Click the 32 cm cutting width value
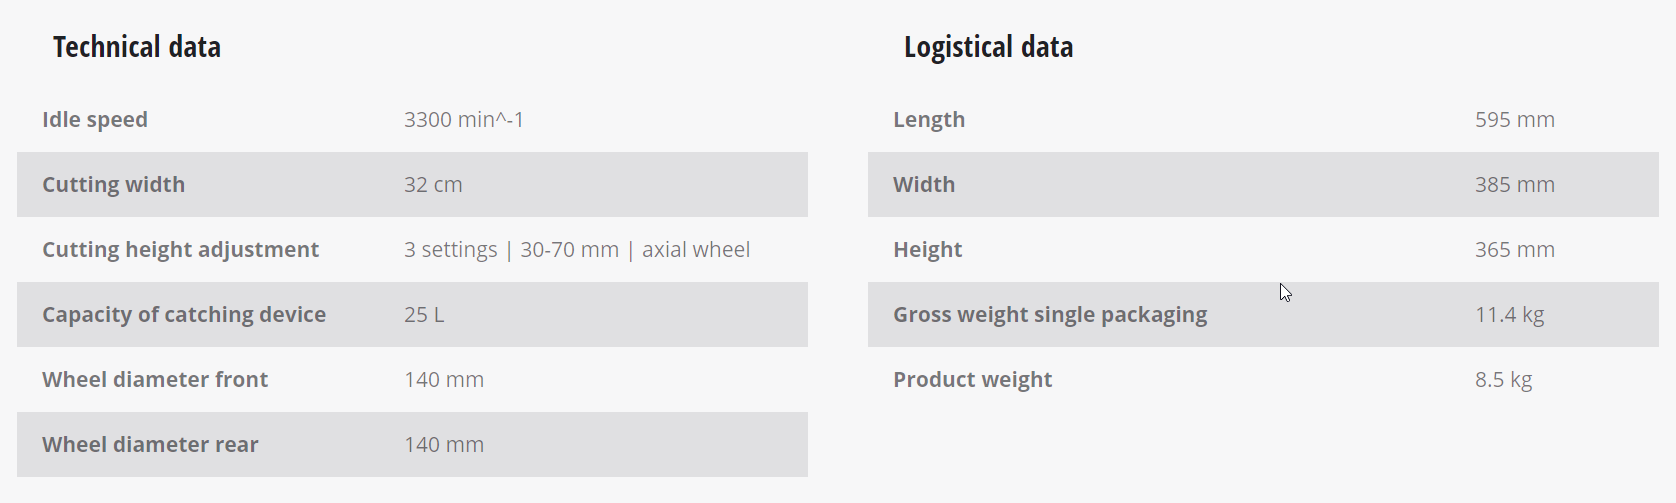Screen dimensions: 1676x503 pos(433,185)
